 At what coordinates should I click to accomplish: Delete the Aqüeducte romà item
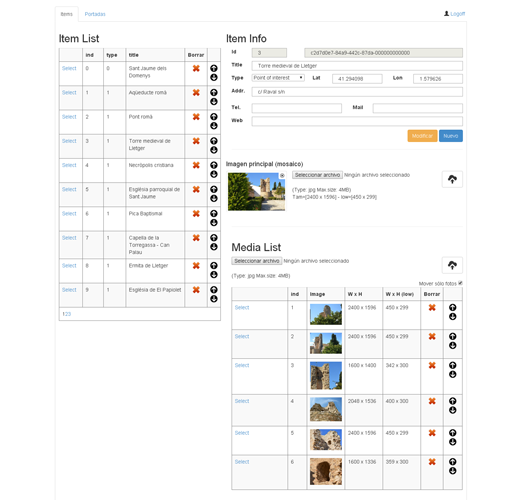(196, 93)
